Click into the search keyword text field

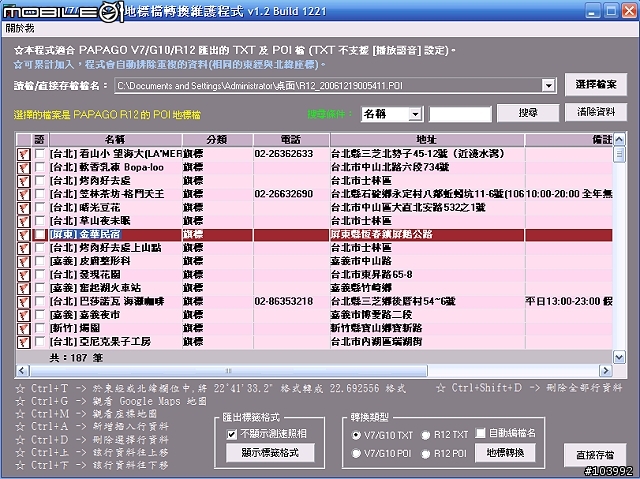click(460, 114)
